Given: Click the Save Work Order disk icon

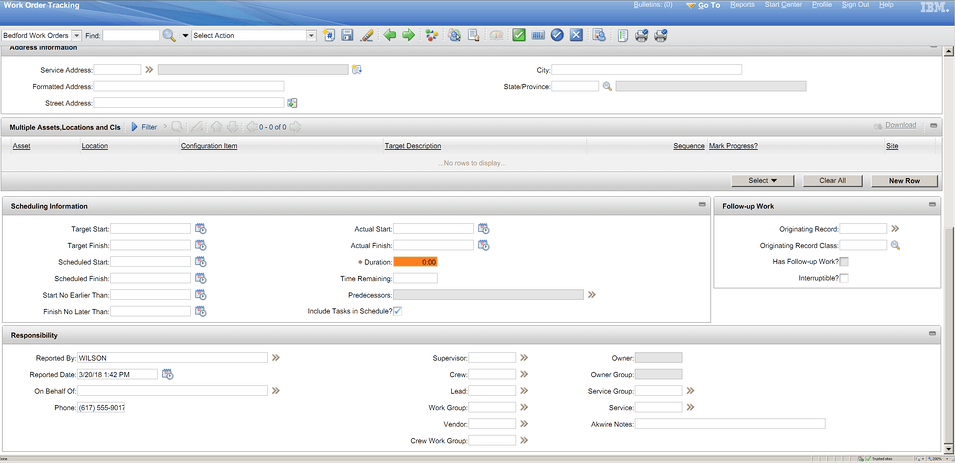Looking at the screenshot, I should click(x=347, y=35).
